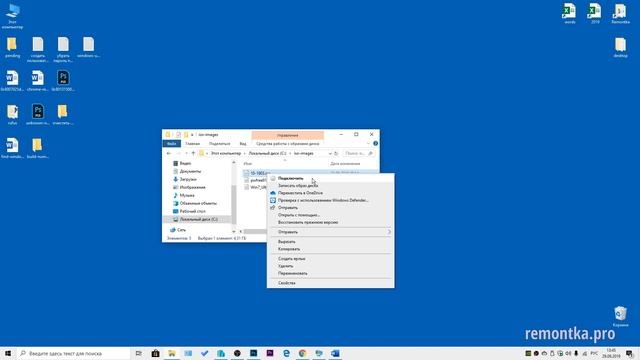Viewport: 640px width, 360px height.
Task: Switch to the Главная ribbon tab
Action: point(193,144)
